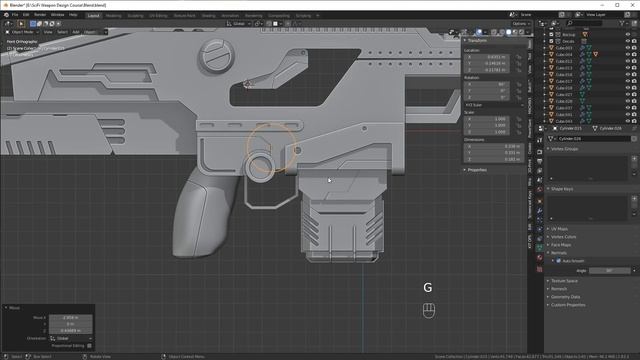Screen dimensions: 640x360
Task: Hide Cube.012 with its eye icon
Action: click(628, 61)
